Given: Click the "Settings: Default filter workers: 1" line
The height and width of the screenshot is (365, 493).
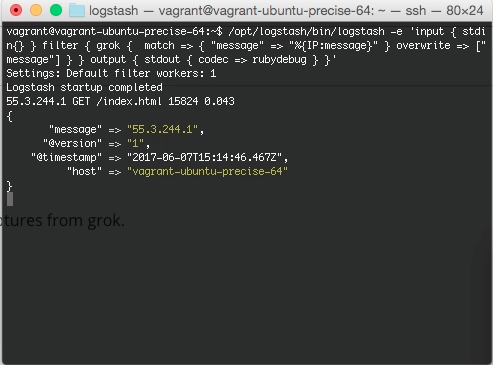Looking at the screenshot, I should (x=111, y=73).
